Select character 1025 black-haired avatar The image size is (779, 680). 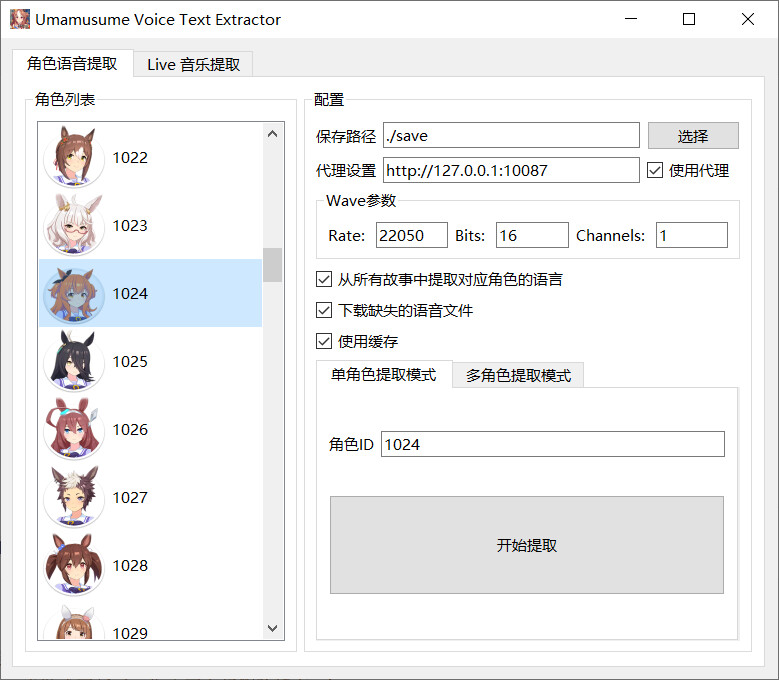(x=74, y=361)
